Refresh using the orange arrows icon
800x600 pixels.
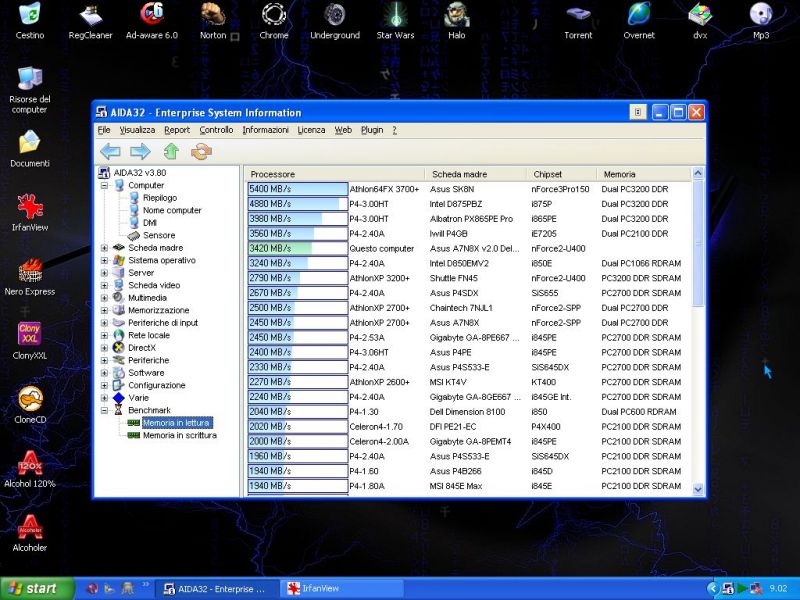[201, 152]
